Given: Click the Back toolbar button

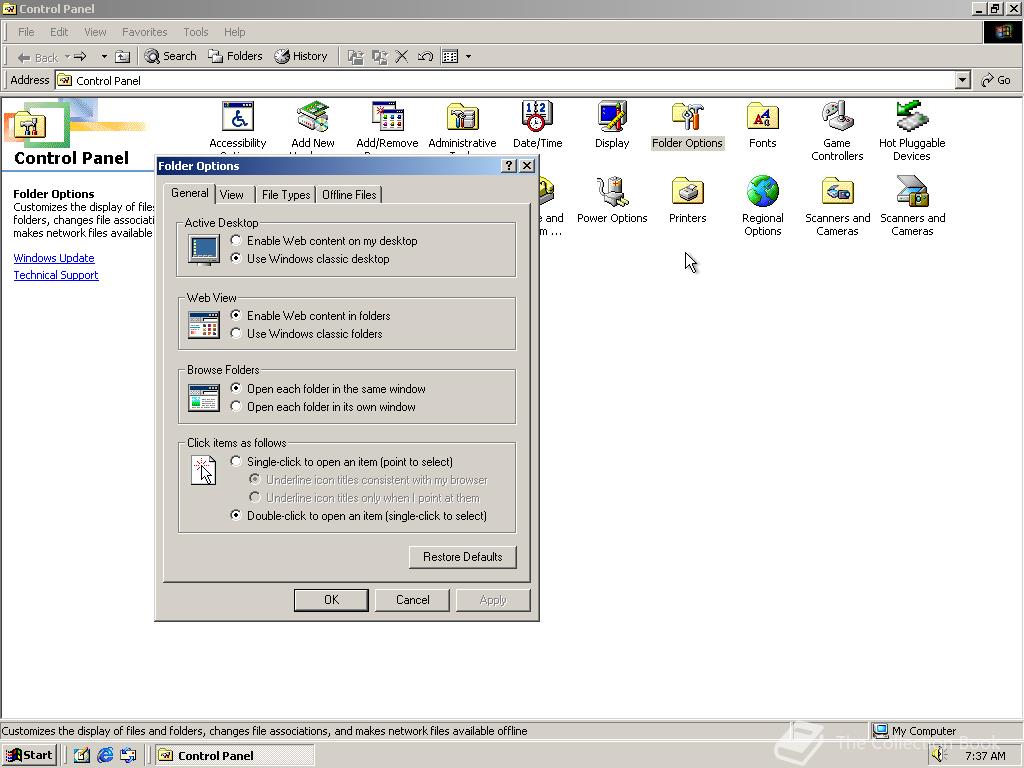Looking at the screenshot, I should point(37,57).
